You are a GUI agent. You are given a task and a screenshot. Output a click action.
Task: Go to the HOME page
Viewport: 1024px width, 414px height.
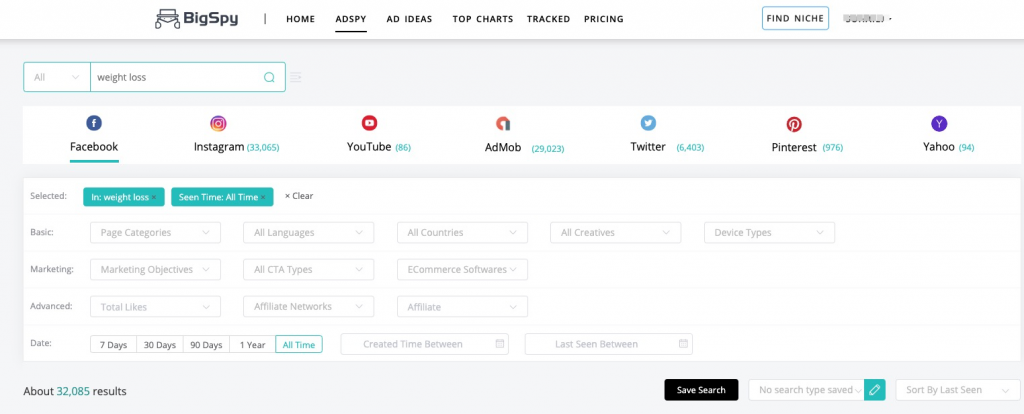pyautogui.click(x=300, y=19)
